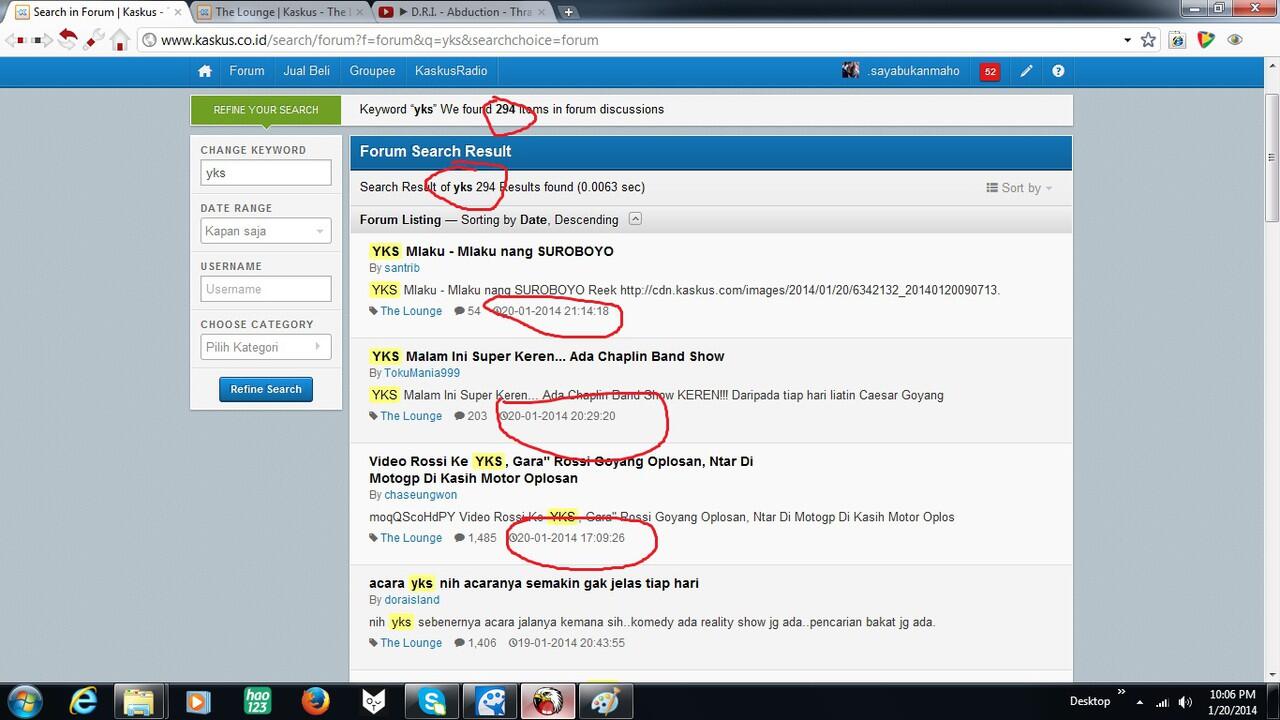
Task: Switch to the D.R.I. Abduction YouTube tab
Action: [x=463, y=12]
